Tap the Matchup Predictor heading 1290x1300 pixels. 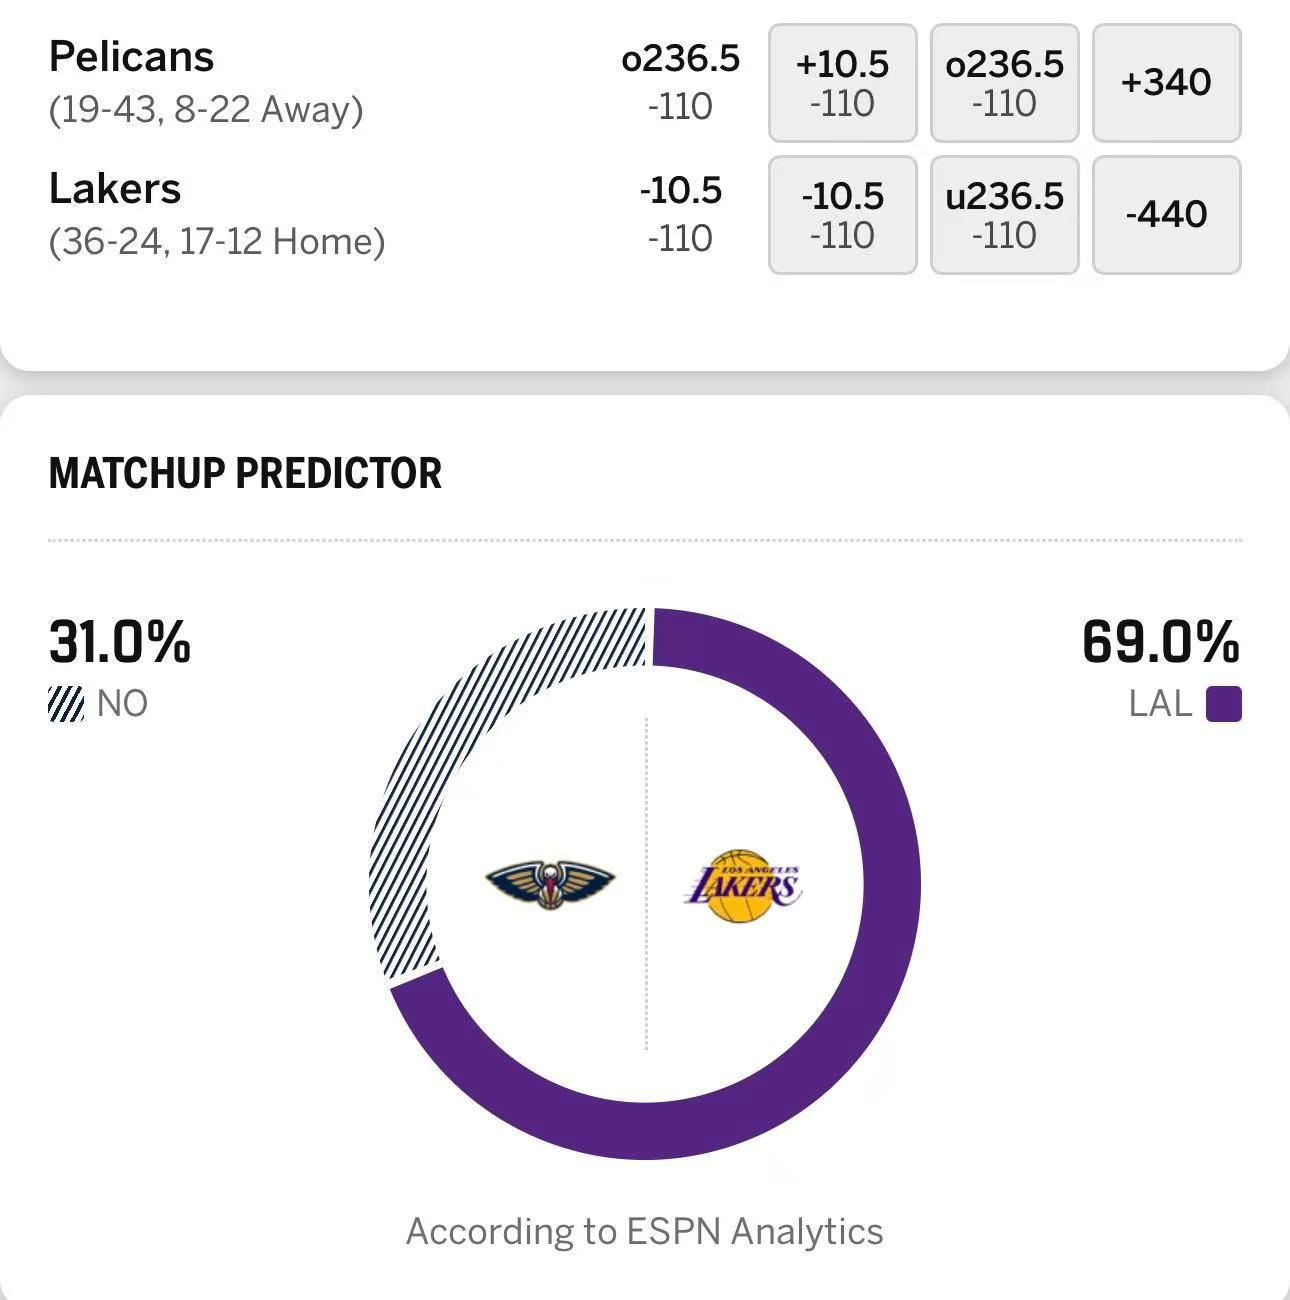[245, 473]
